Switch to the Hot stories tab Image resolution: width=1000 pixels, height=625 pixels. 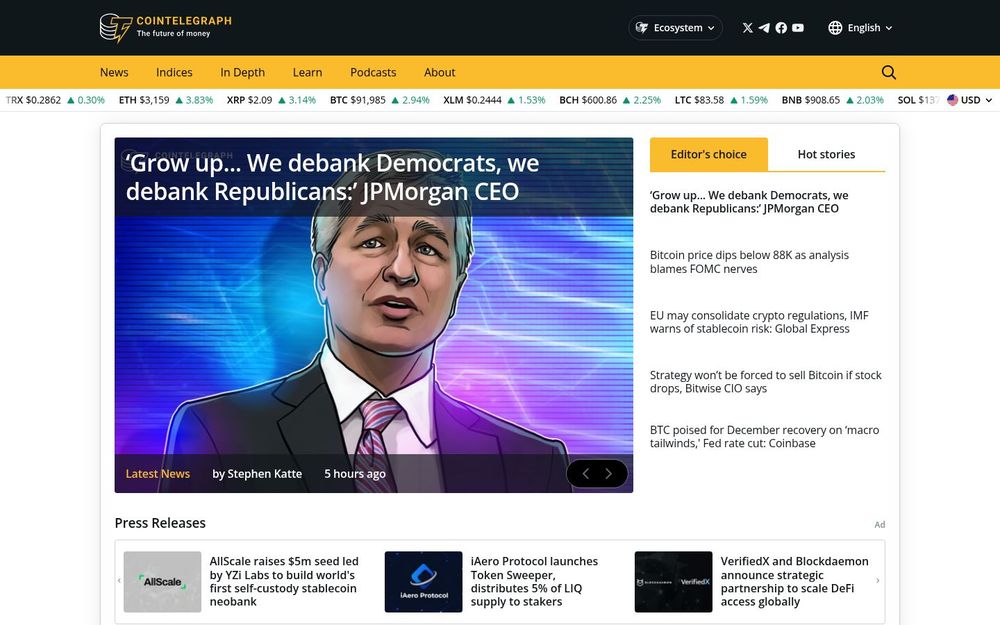[826, 154]
